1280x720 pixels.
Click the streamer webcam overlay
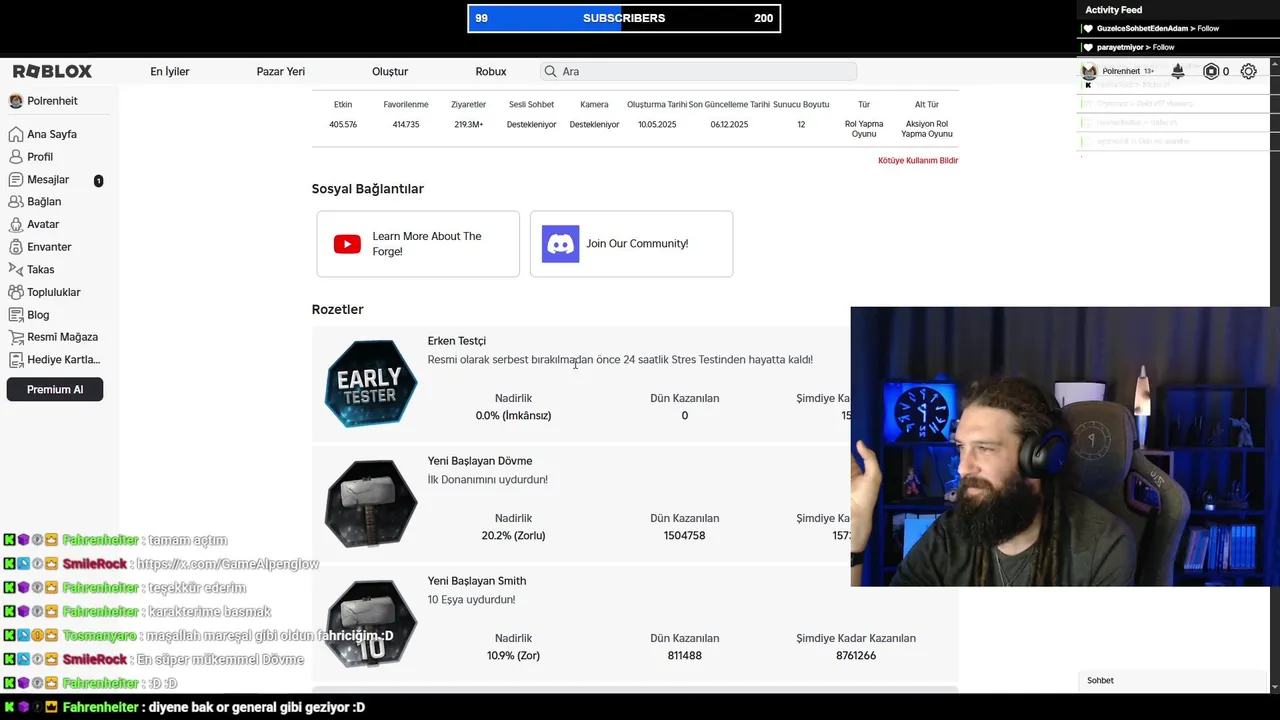pyautogui.click(x=1065, y=446)
